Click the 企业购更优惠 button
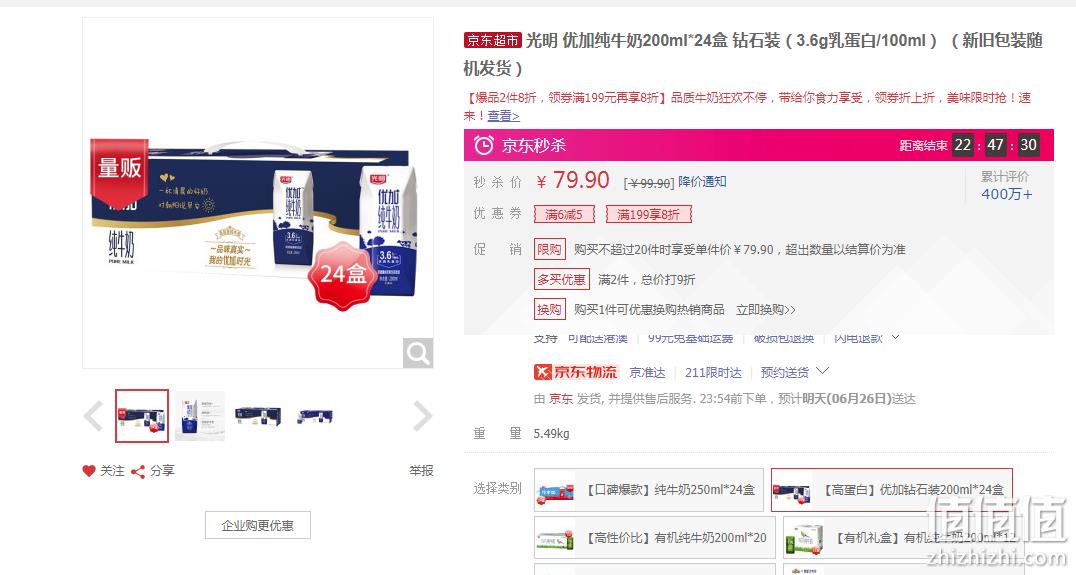 click(257, 526)
